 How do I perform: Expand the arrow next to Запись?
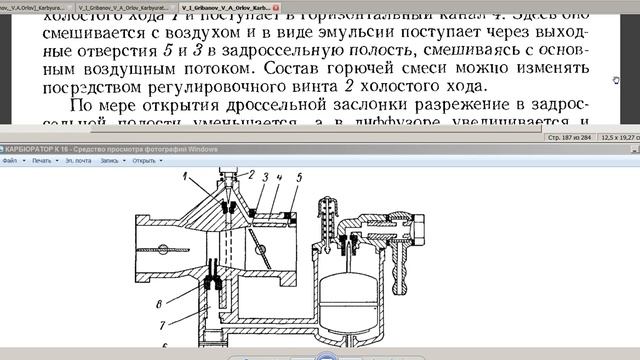pos(124,161)
